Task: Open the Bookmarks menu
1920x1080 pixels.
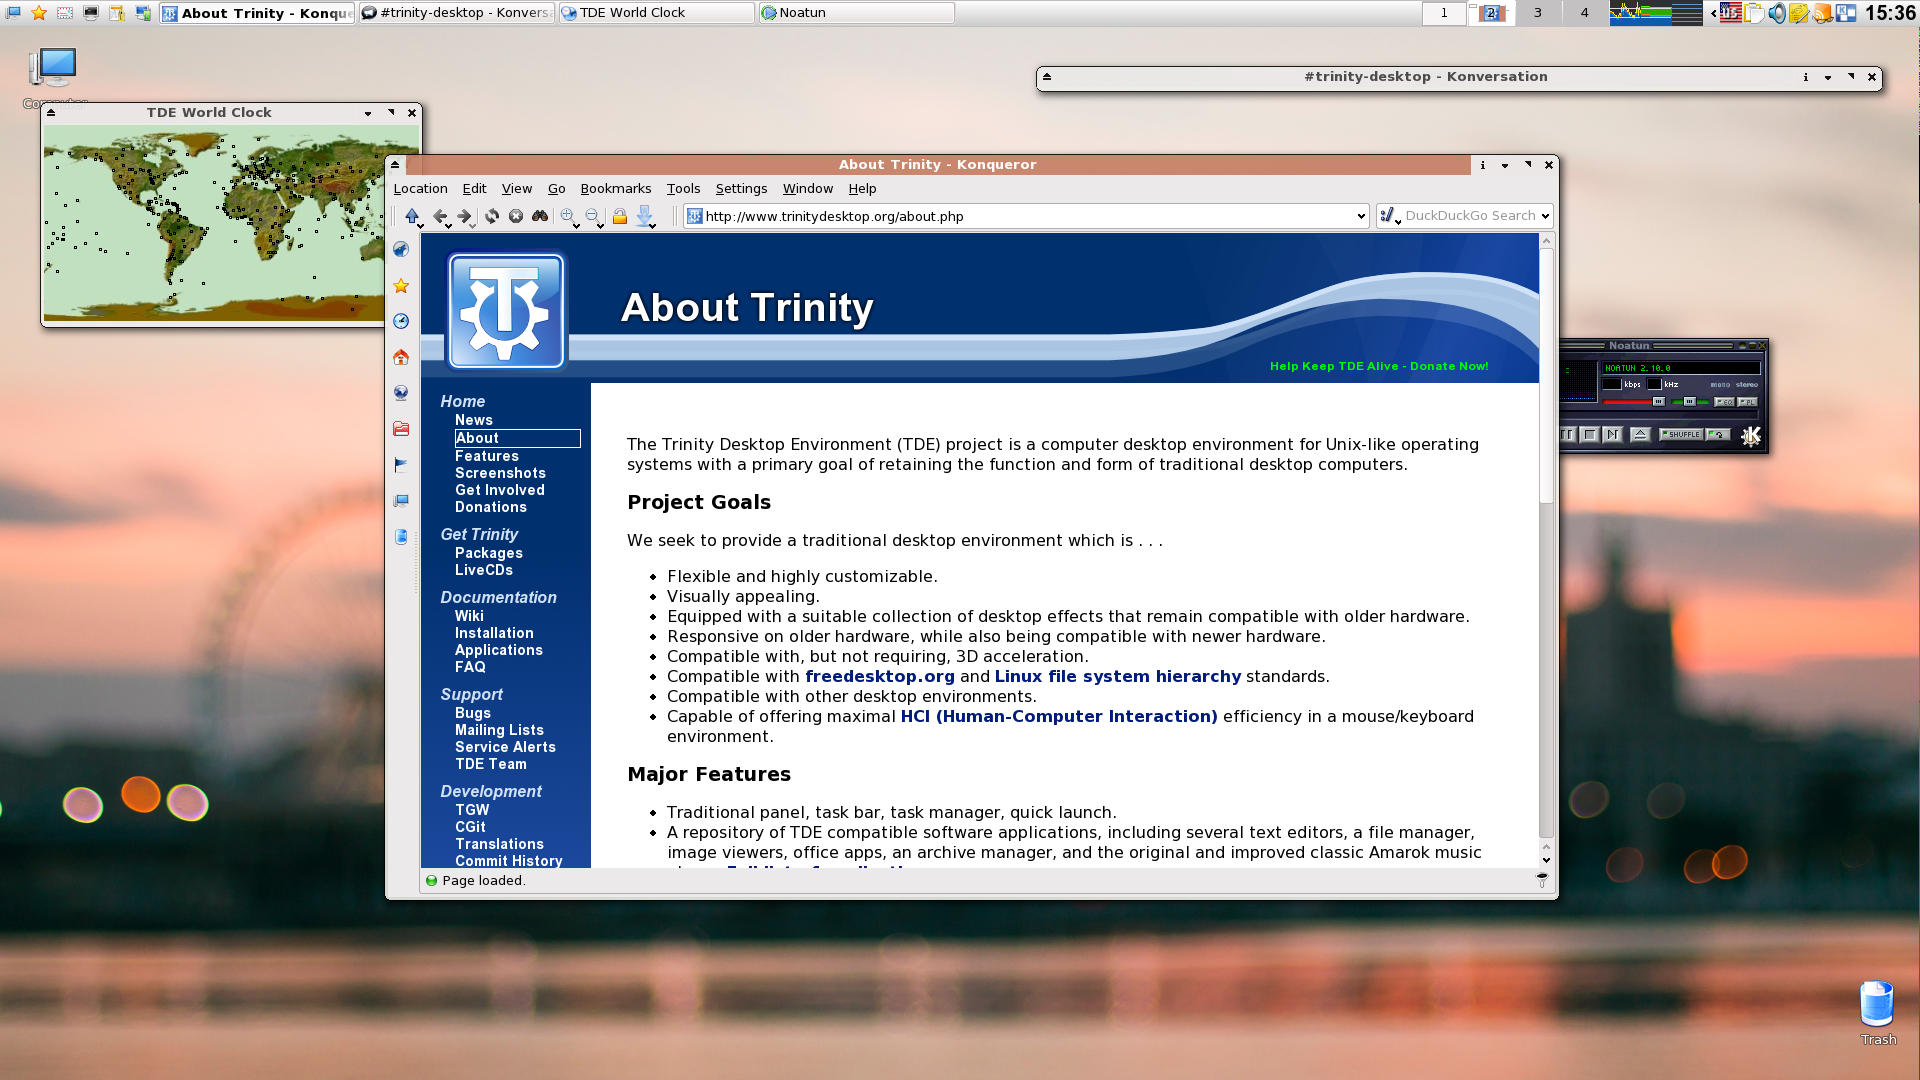Action: pos(615,188)
